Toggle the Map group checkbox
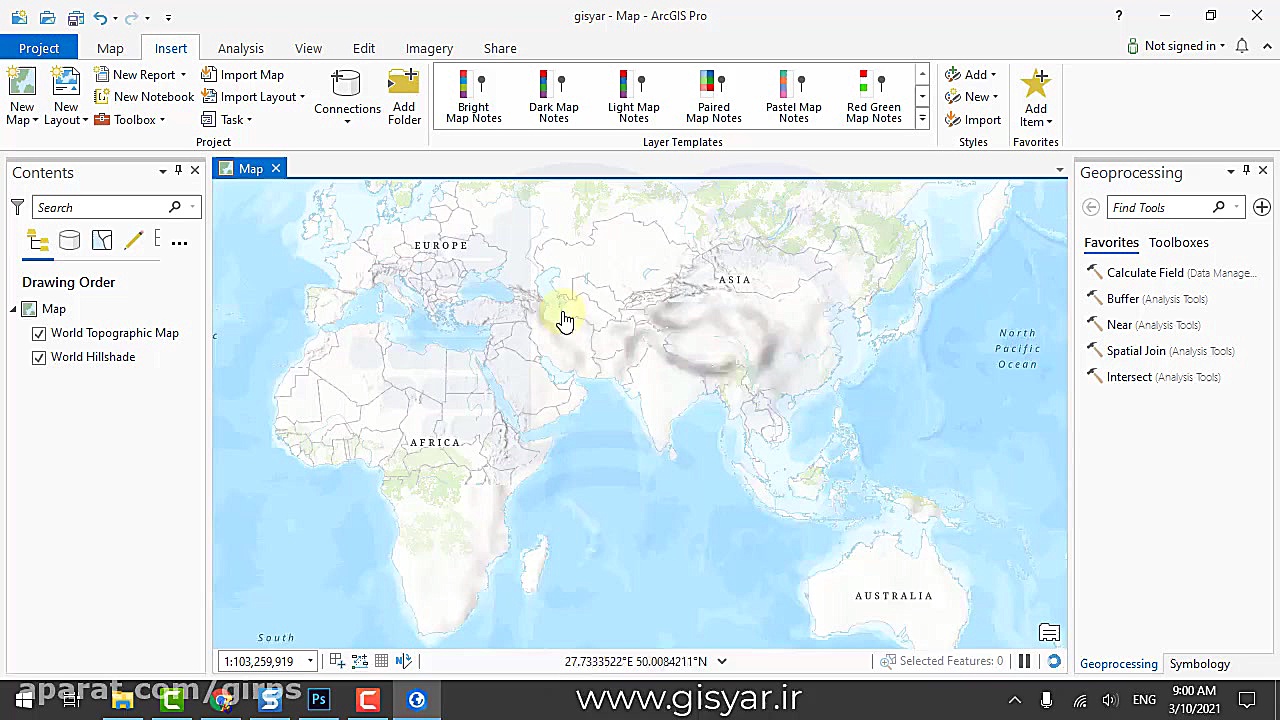Screen dimensions: 1280x720 30,309
